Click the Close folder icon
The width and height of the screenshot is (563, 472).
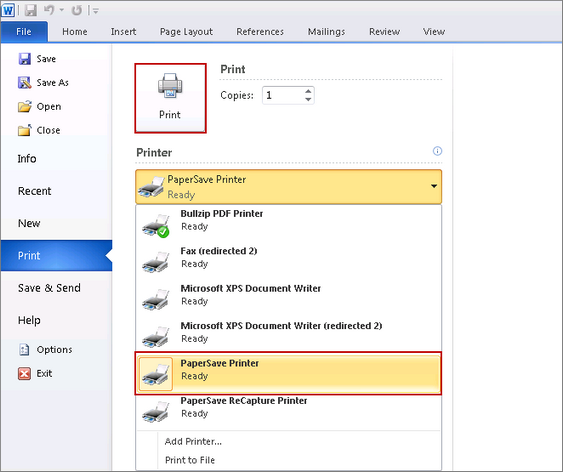click(x=24, y=130)
